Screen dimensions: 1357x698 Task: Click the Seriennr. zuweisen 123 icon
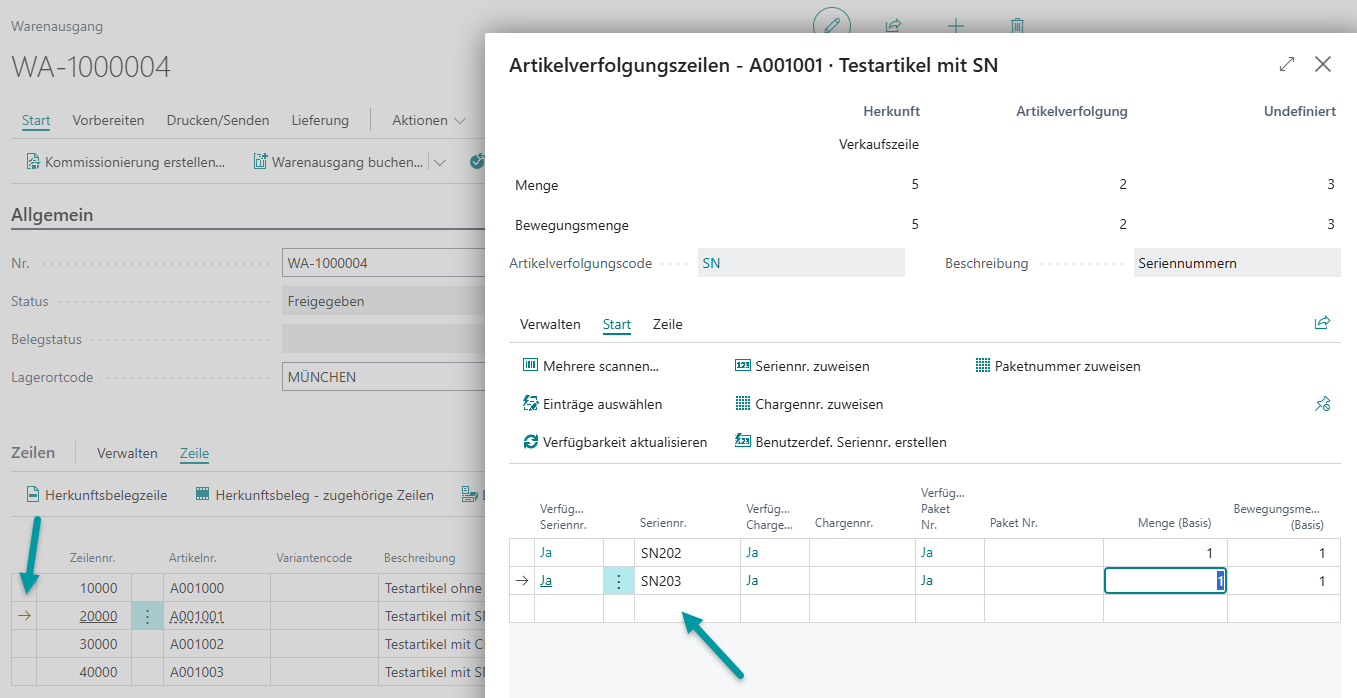click(x=742, y=366)
